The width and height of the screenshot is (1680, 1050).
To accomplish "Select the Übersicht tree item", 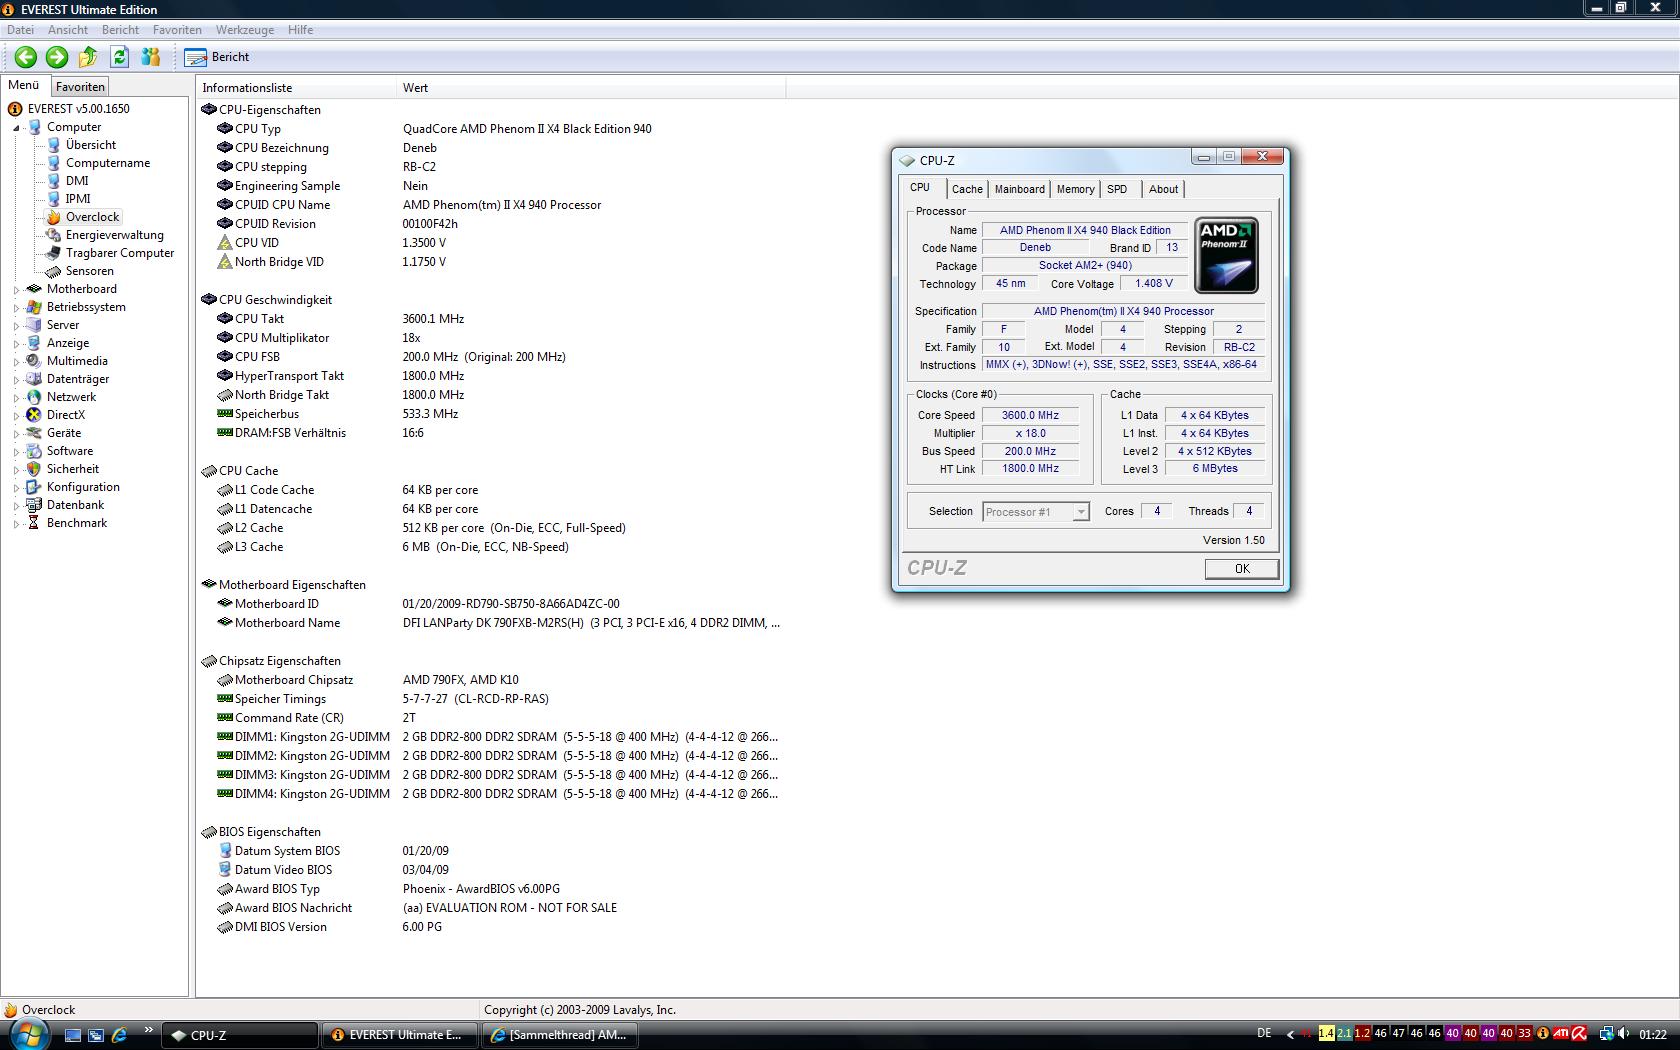I will point(91,145).
